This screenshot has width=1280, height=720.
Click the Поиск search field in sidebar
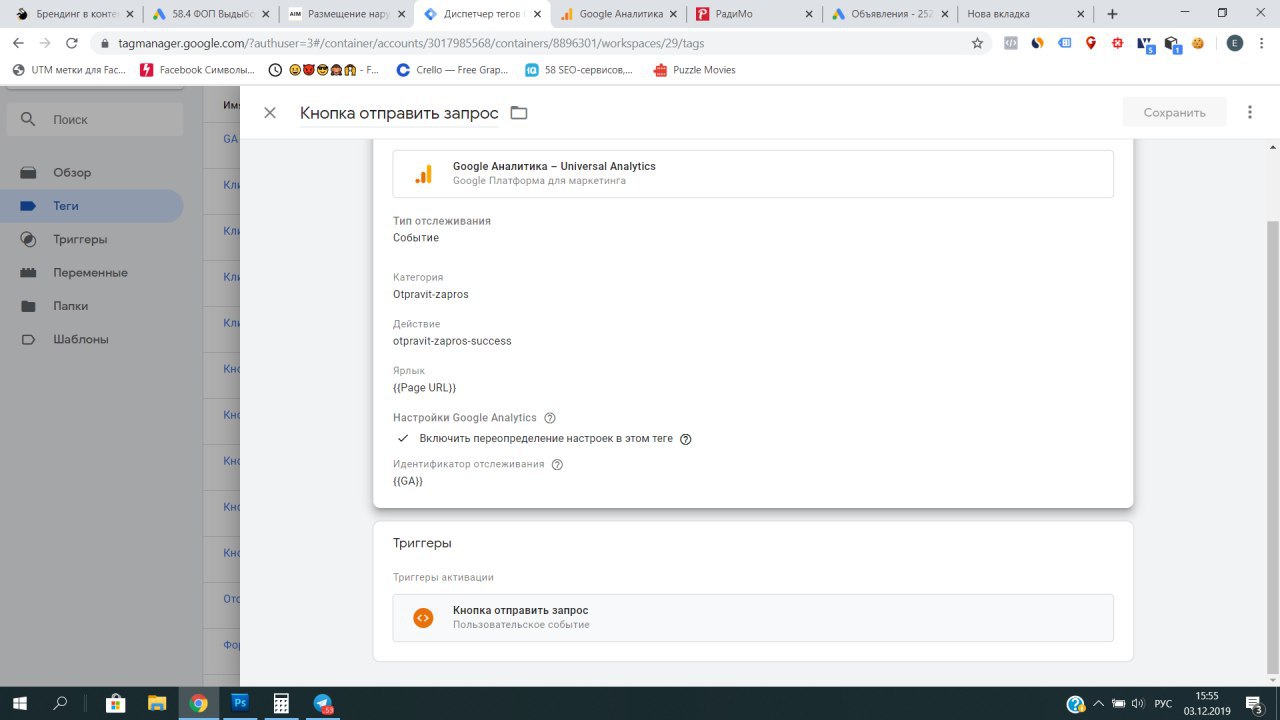coord(95,119)
